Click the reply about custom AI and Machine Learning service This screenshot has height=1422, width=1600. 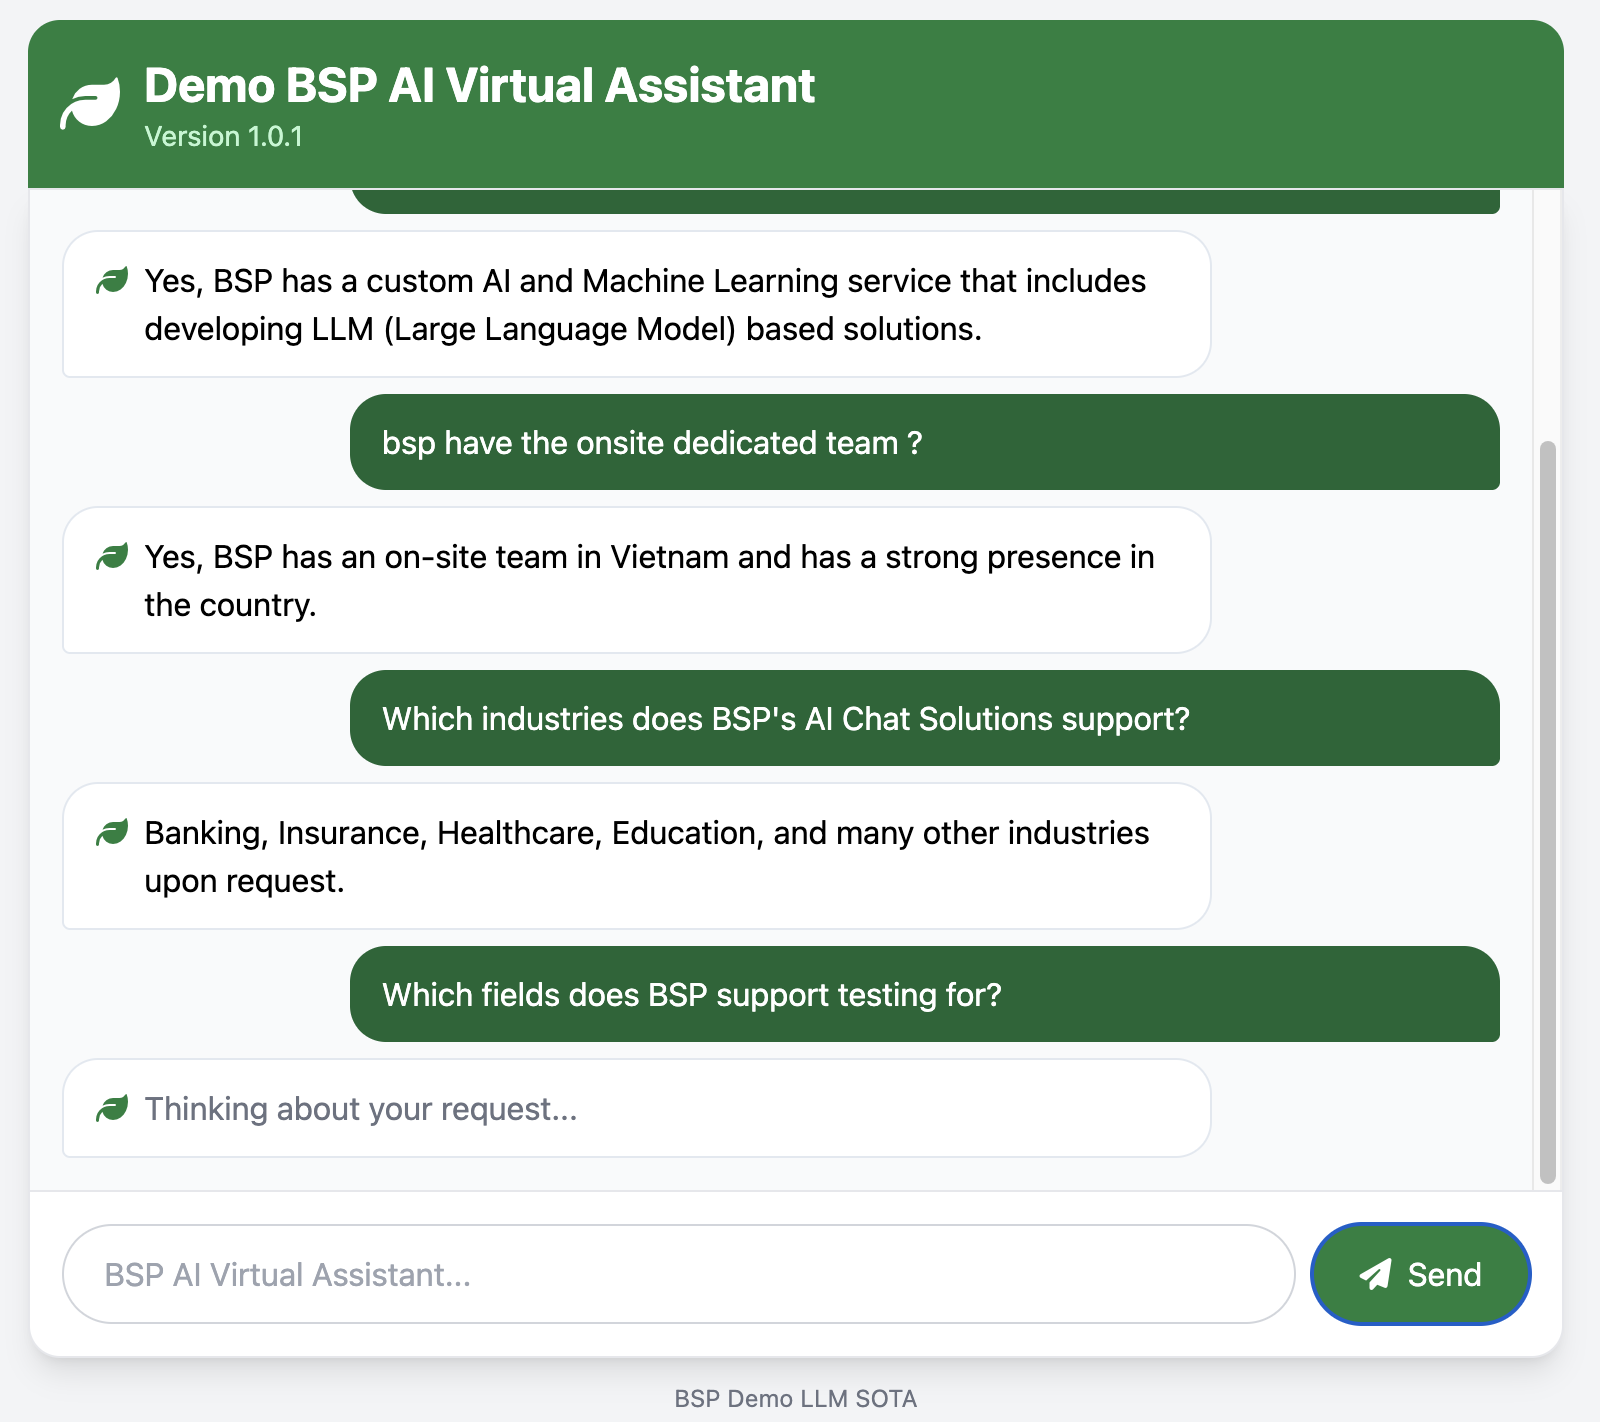(637, 304)
